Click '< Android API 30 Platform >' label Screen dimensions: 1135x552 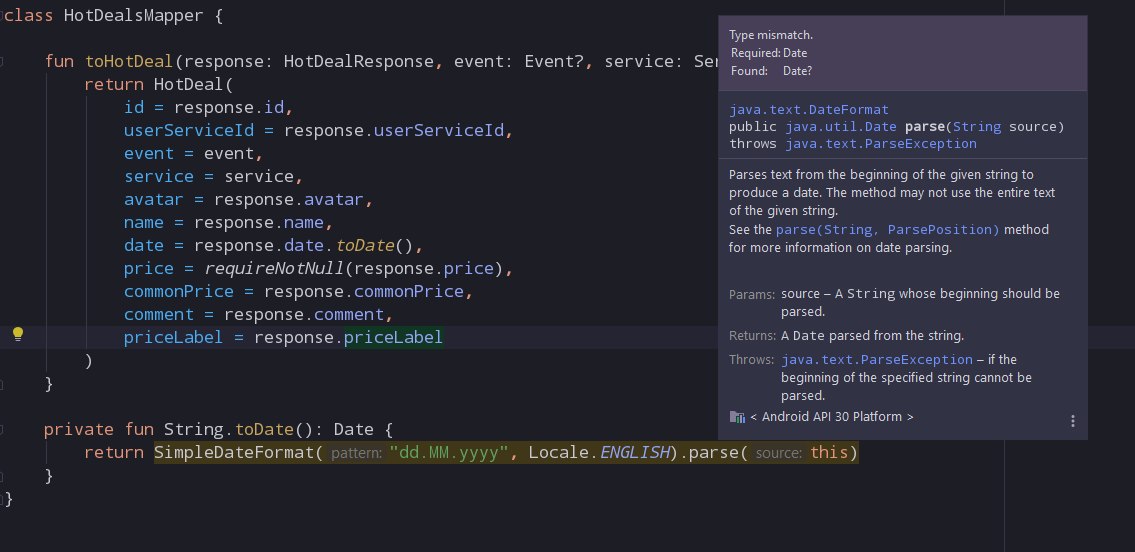832,417
